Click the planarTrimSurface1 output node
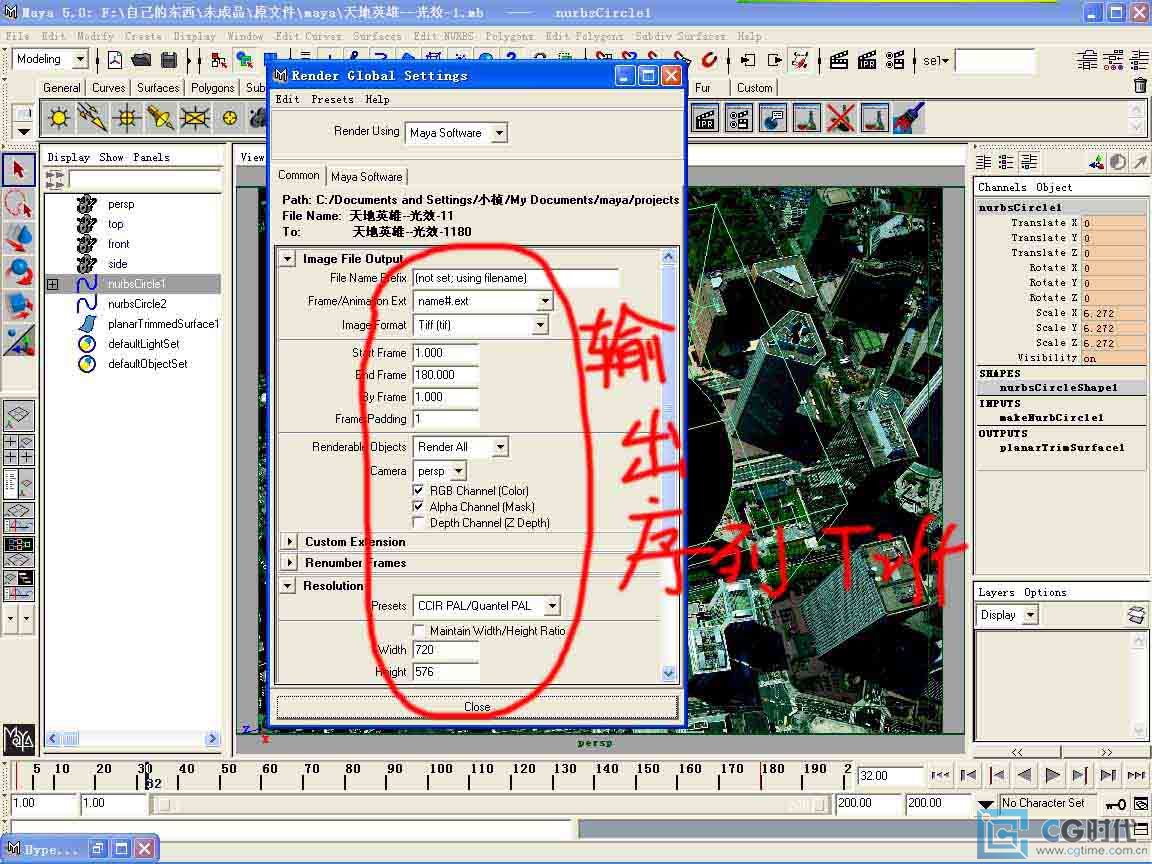 pos(1062,447)
